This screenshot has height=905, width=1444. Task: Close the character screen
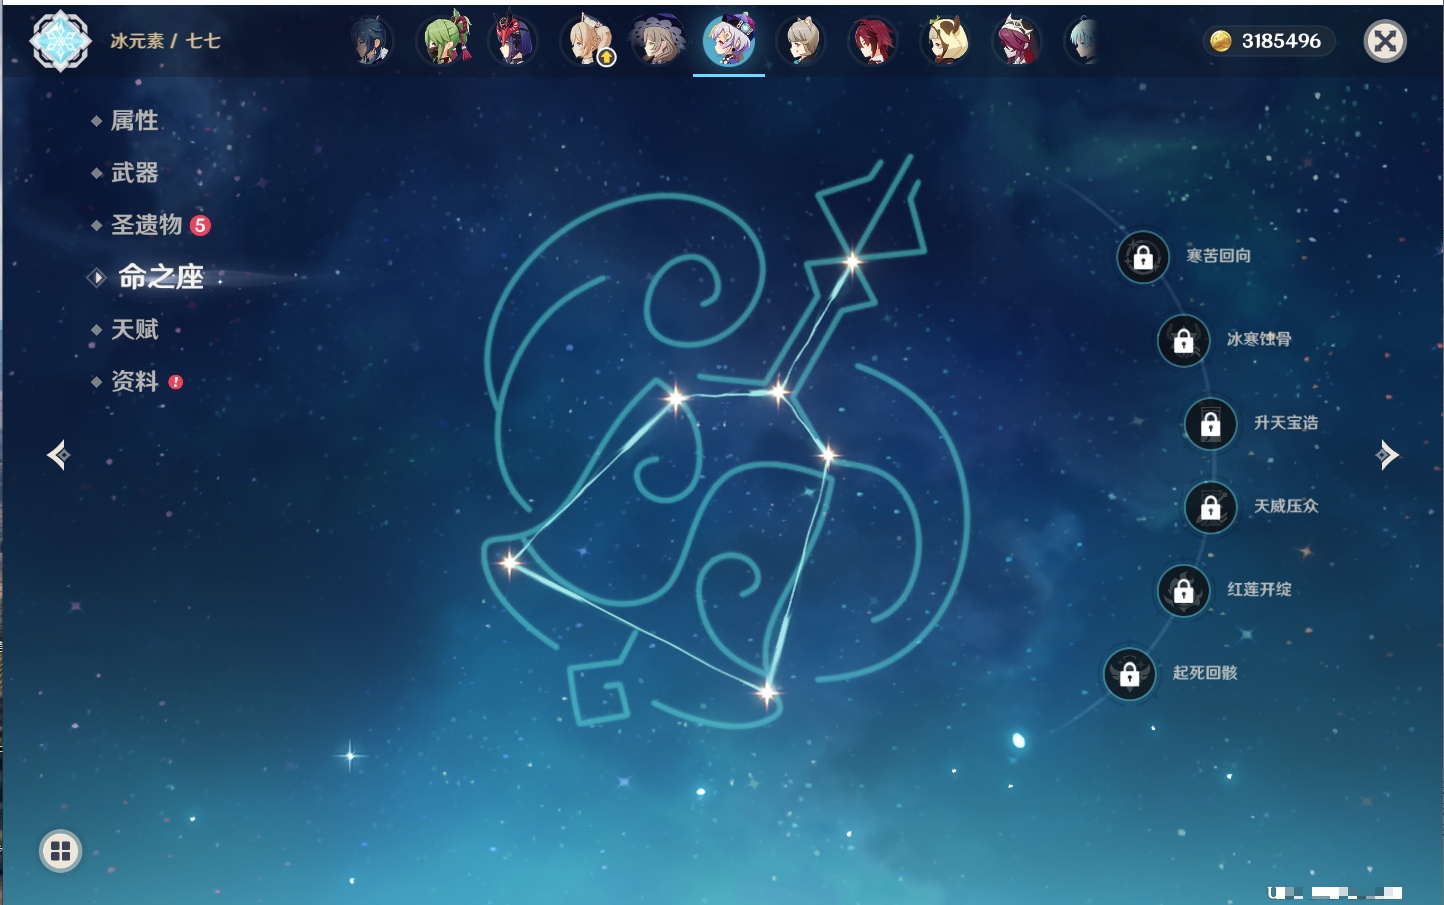pyautogui.click(x=1385, y=41)
